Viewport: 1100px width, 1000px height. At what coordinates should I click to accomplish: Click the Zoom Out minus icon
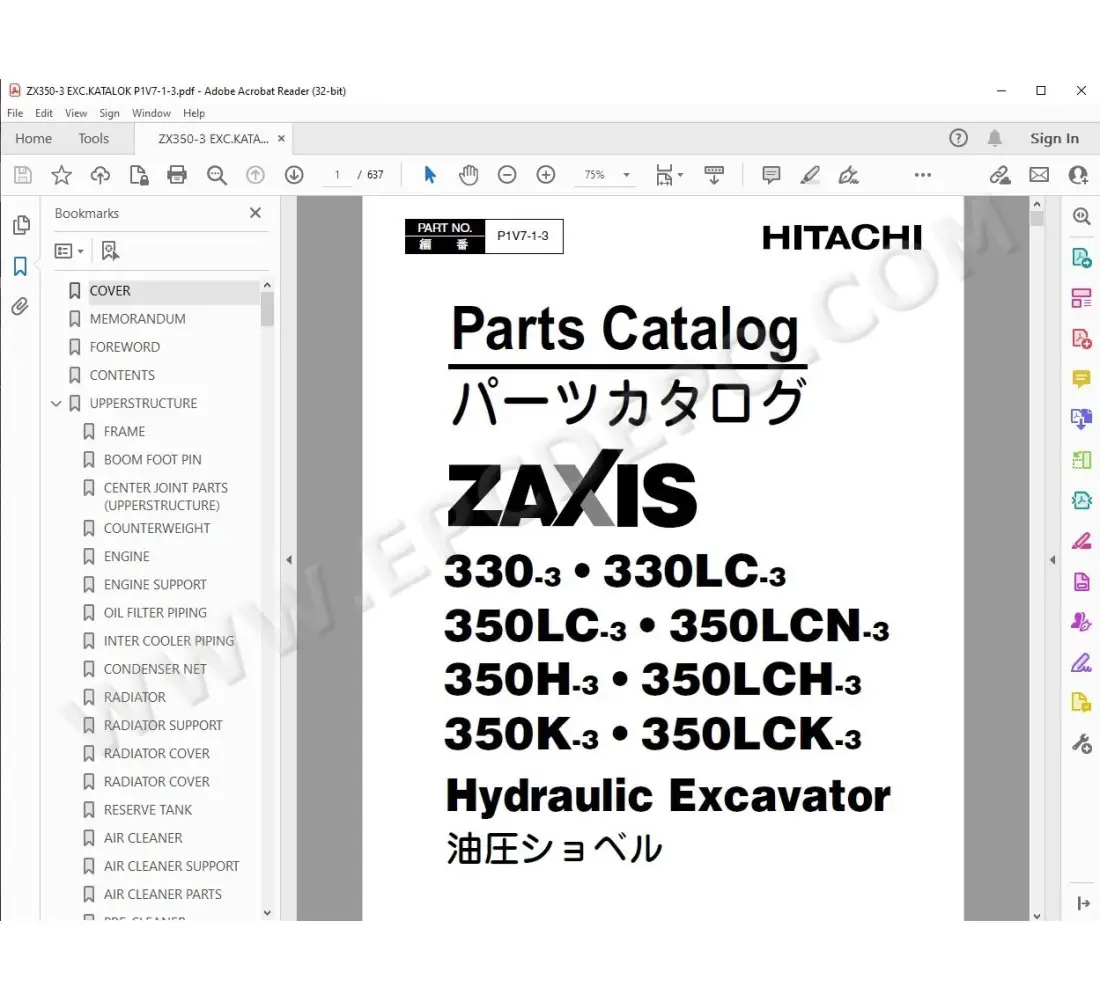click(x=507, y=175)
